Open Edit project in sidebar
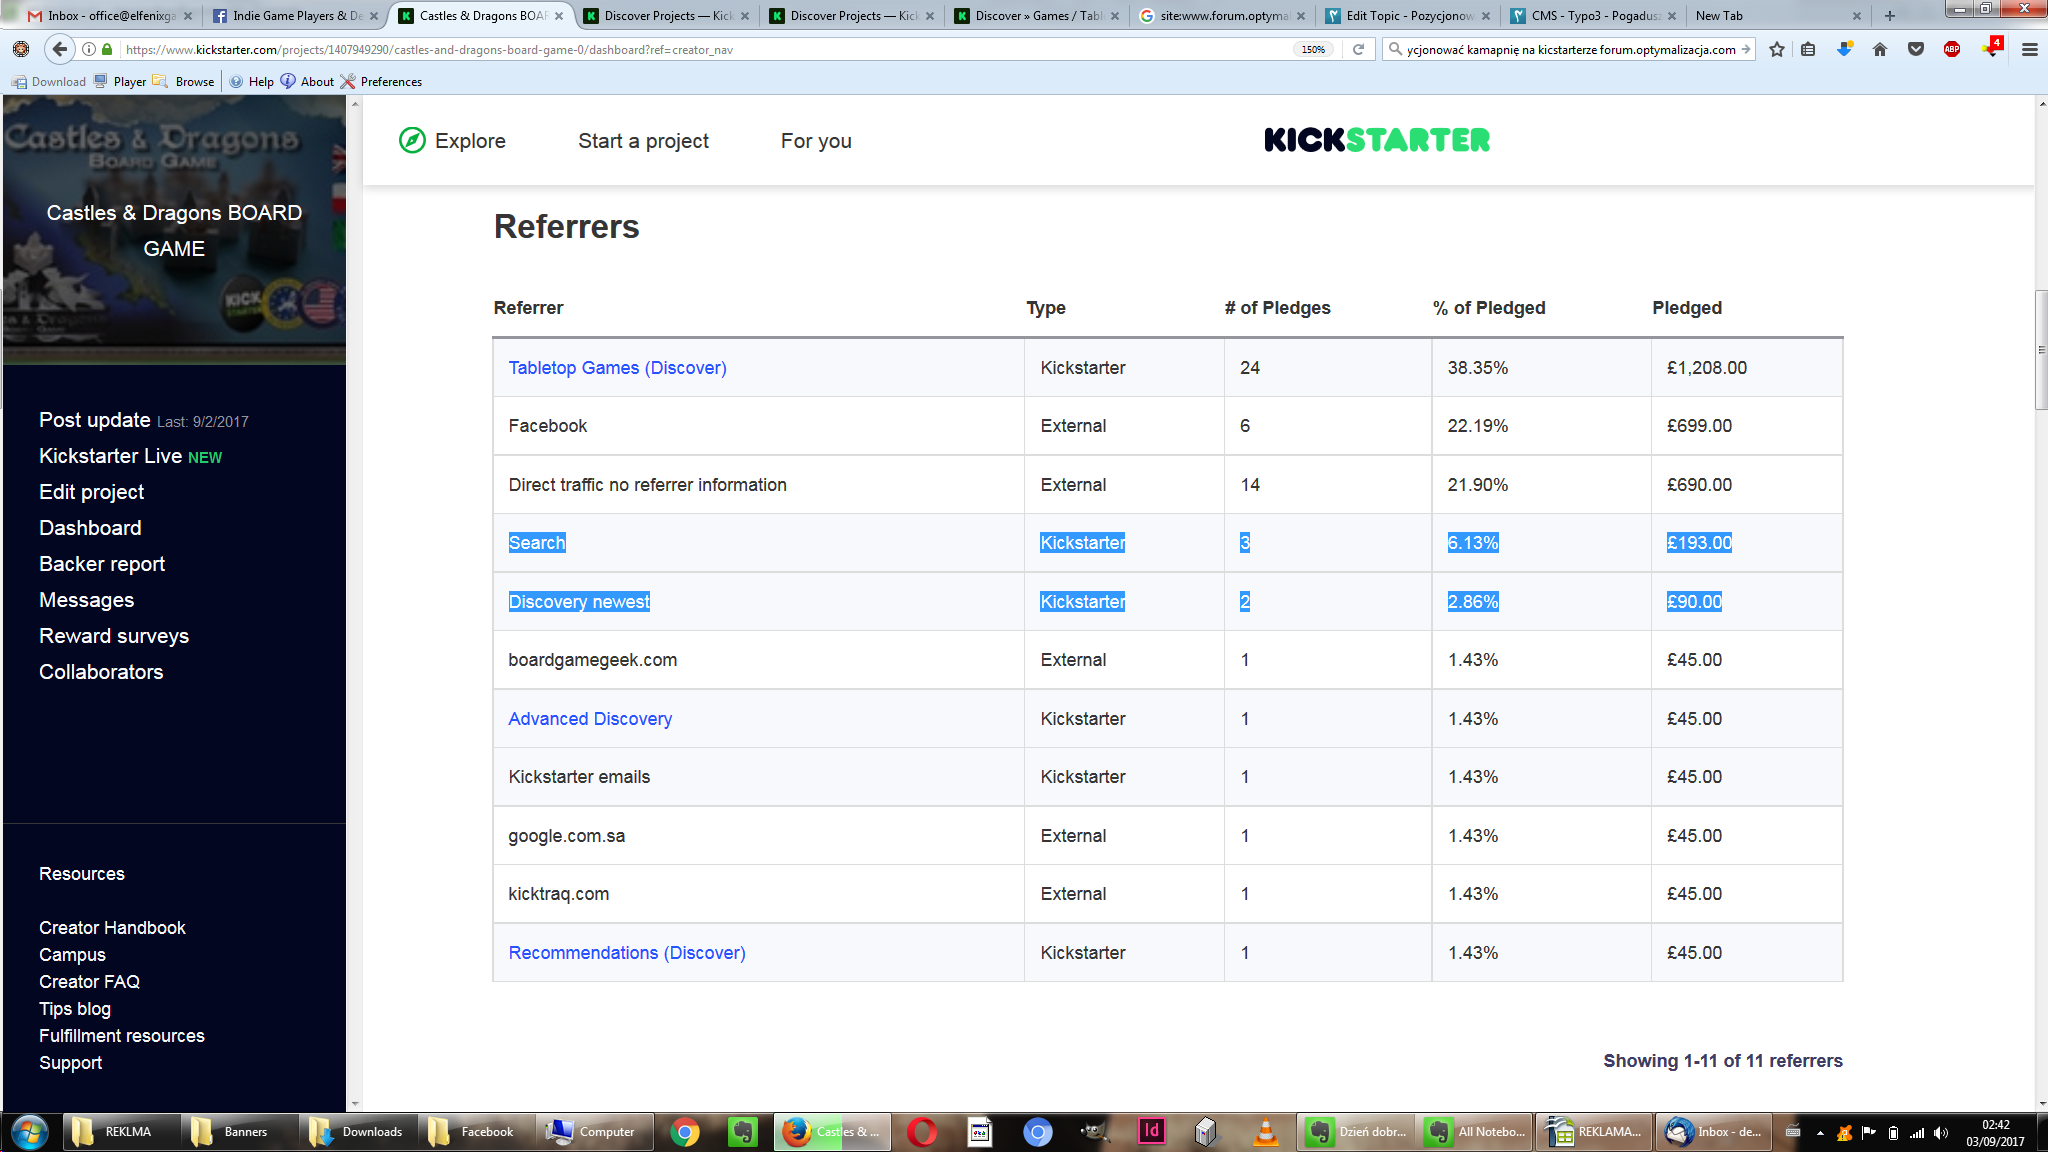2048x1152 pixels. (x=92, y=492)
